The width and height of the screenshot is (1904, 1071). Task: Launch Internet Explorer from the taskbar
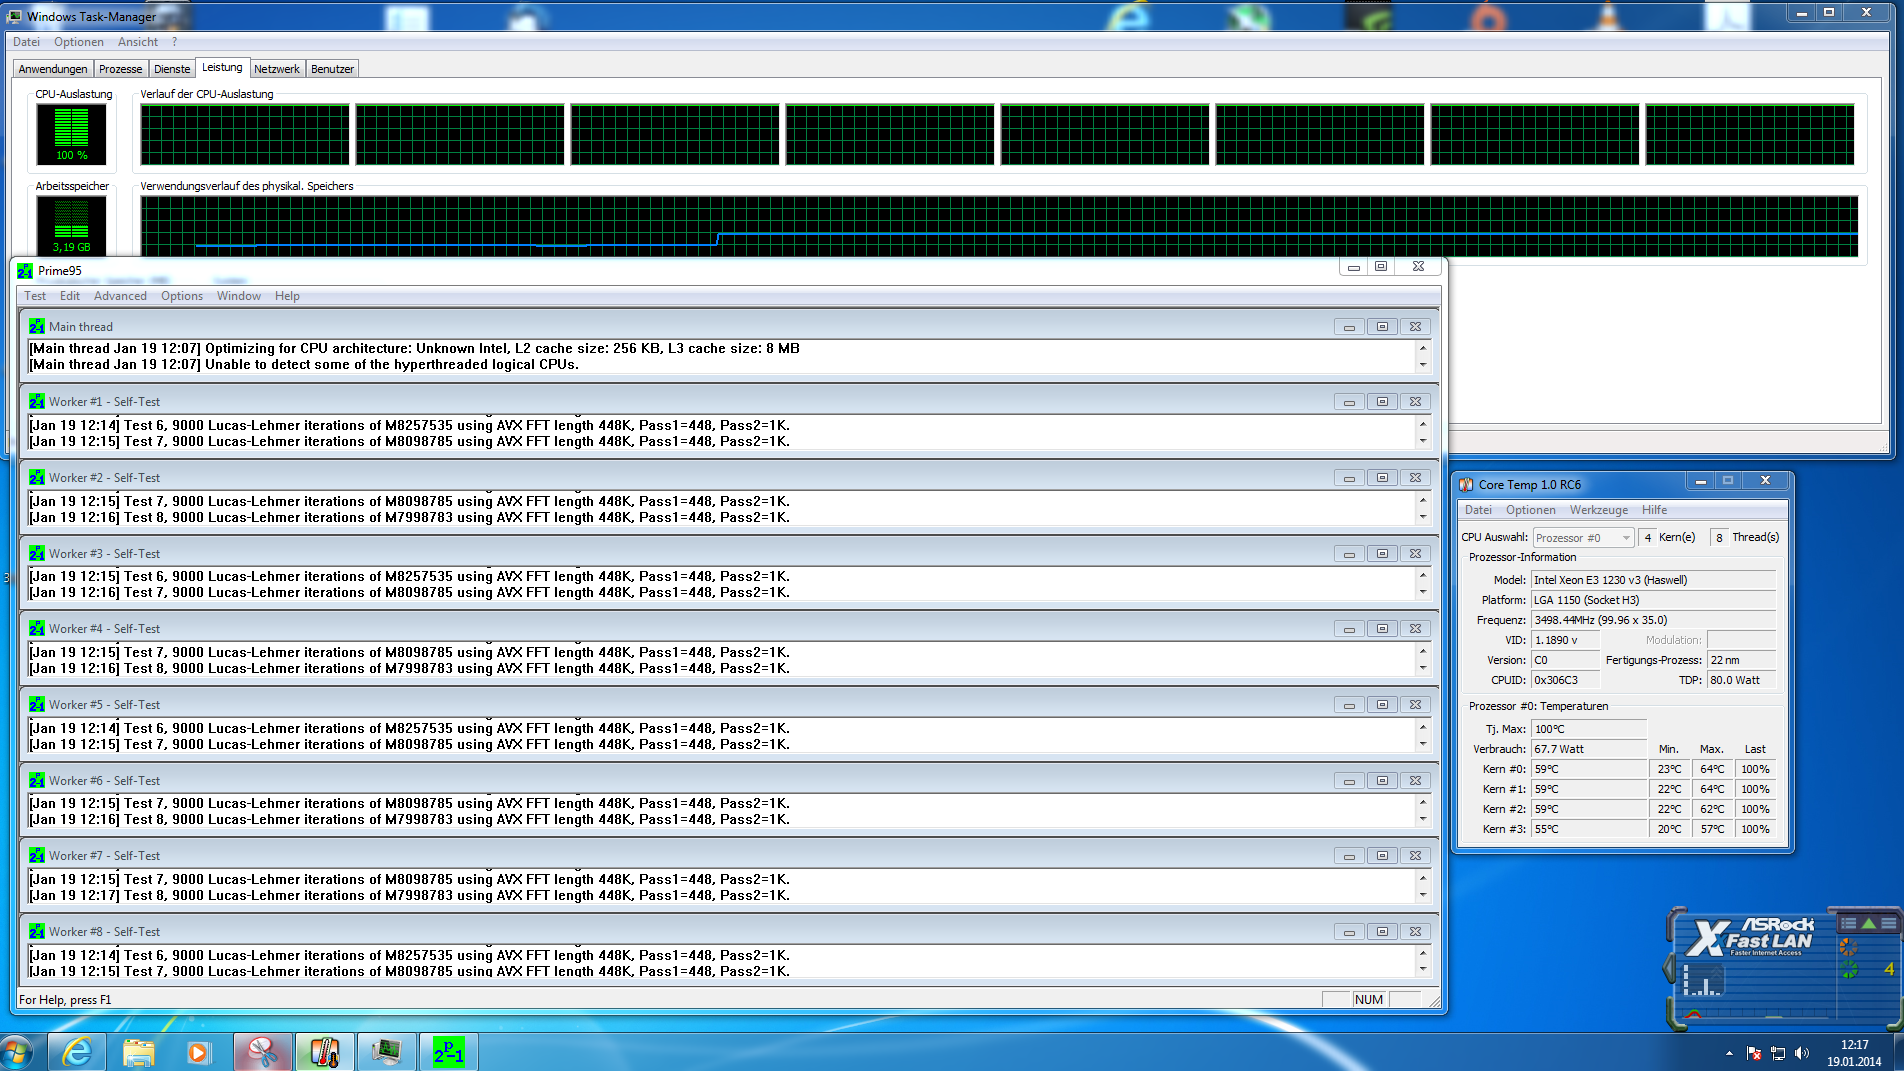tap(77, 1052)
